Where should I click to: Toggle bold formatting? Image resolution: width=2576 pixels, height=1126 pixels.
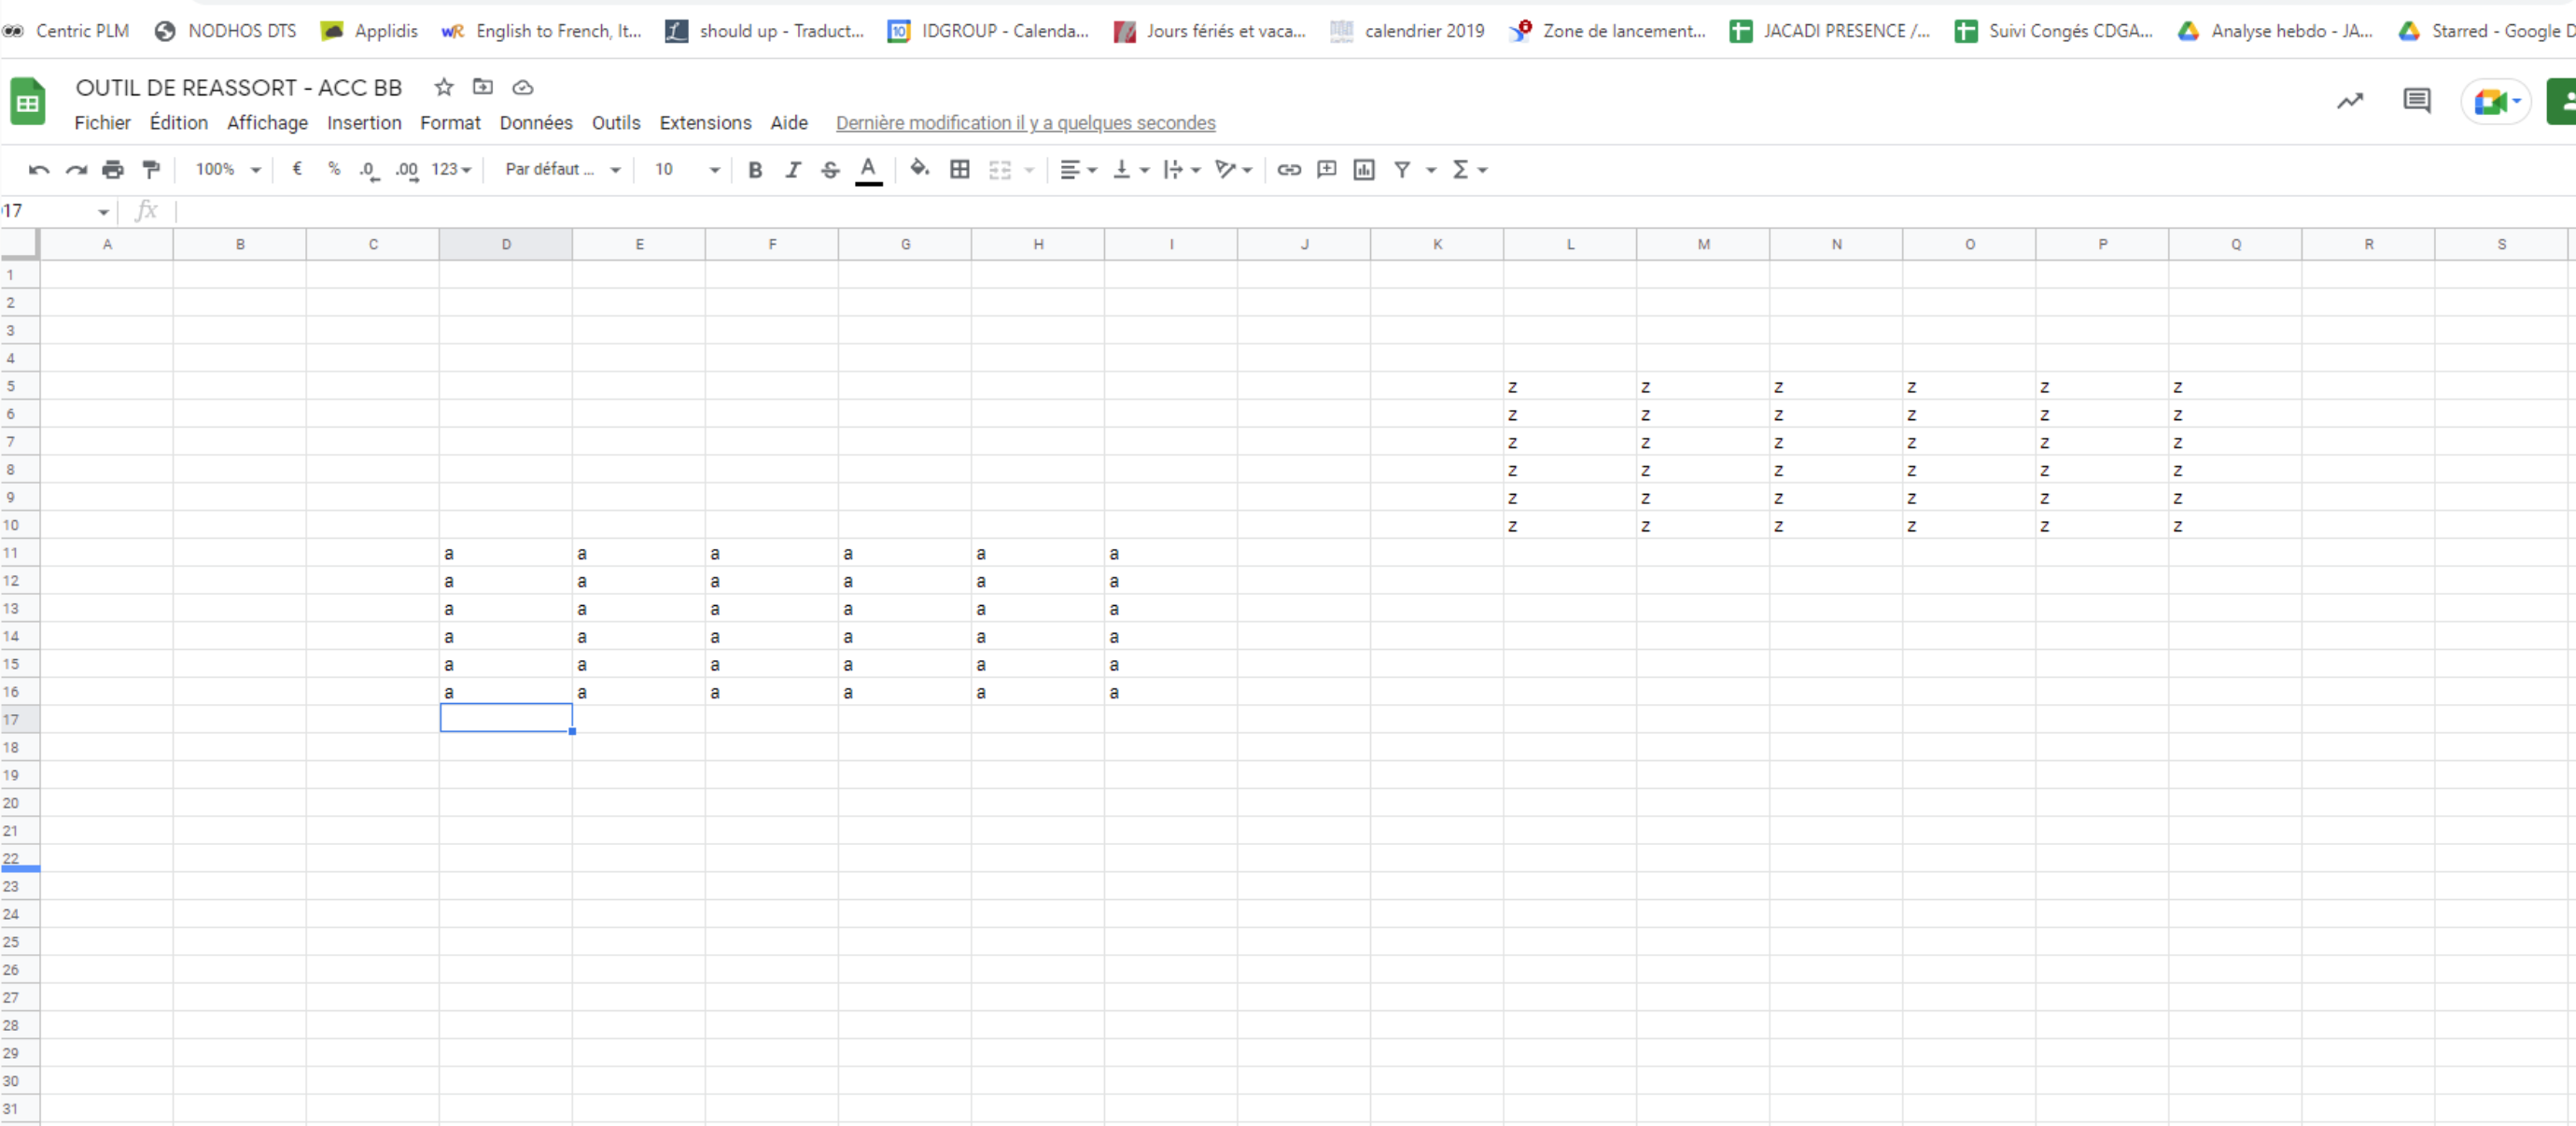click(x=755, y=170)
